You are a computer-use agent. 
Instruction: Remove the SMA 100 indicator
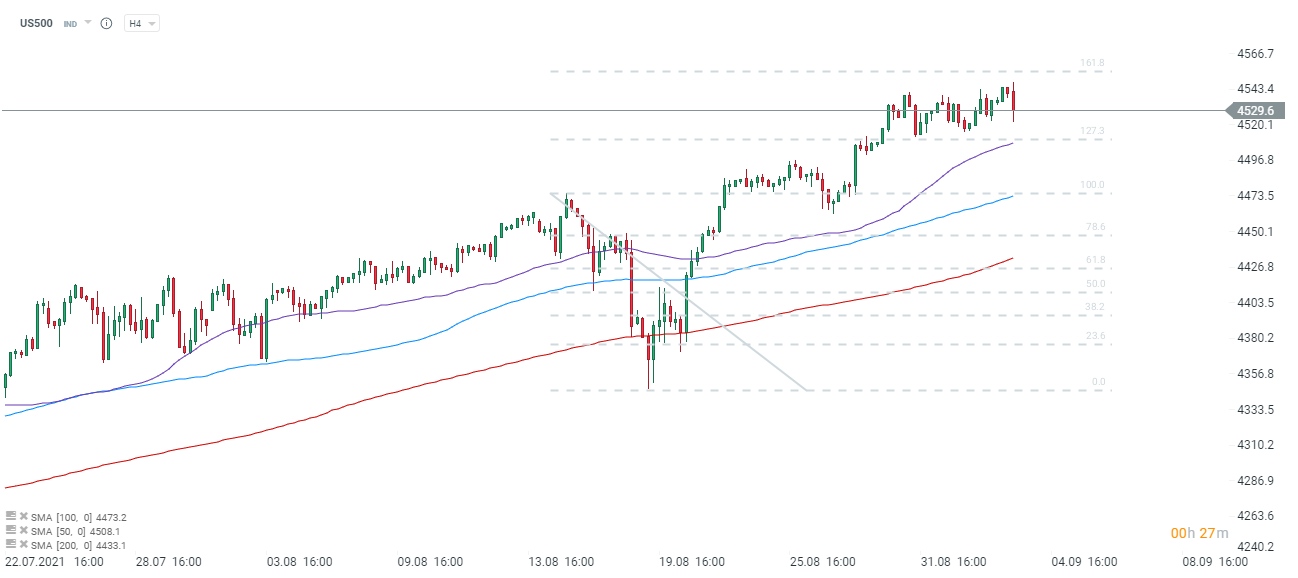[x=23, y=517]
